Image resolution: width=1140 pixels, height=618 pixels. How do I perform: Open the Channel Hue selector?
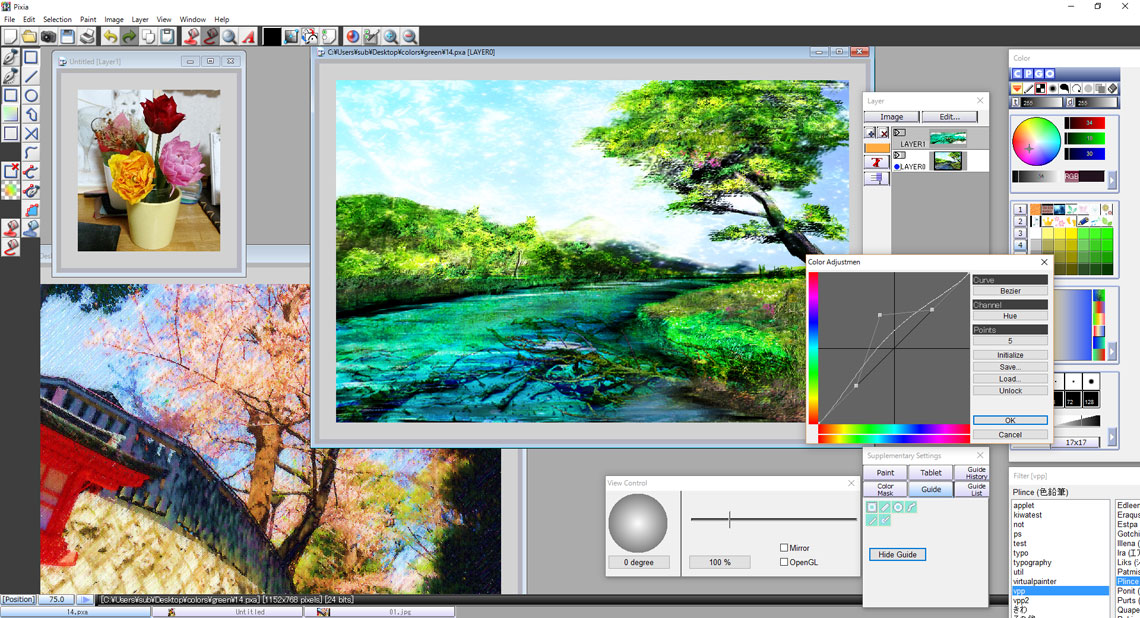coord(1010,316)
